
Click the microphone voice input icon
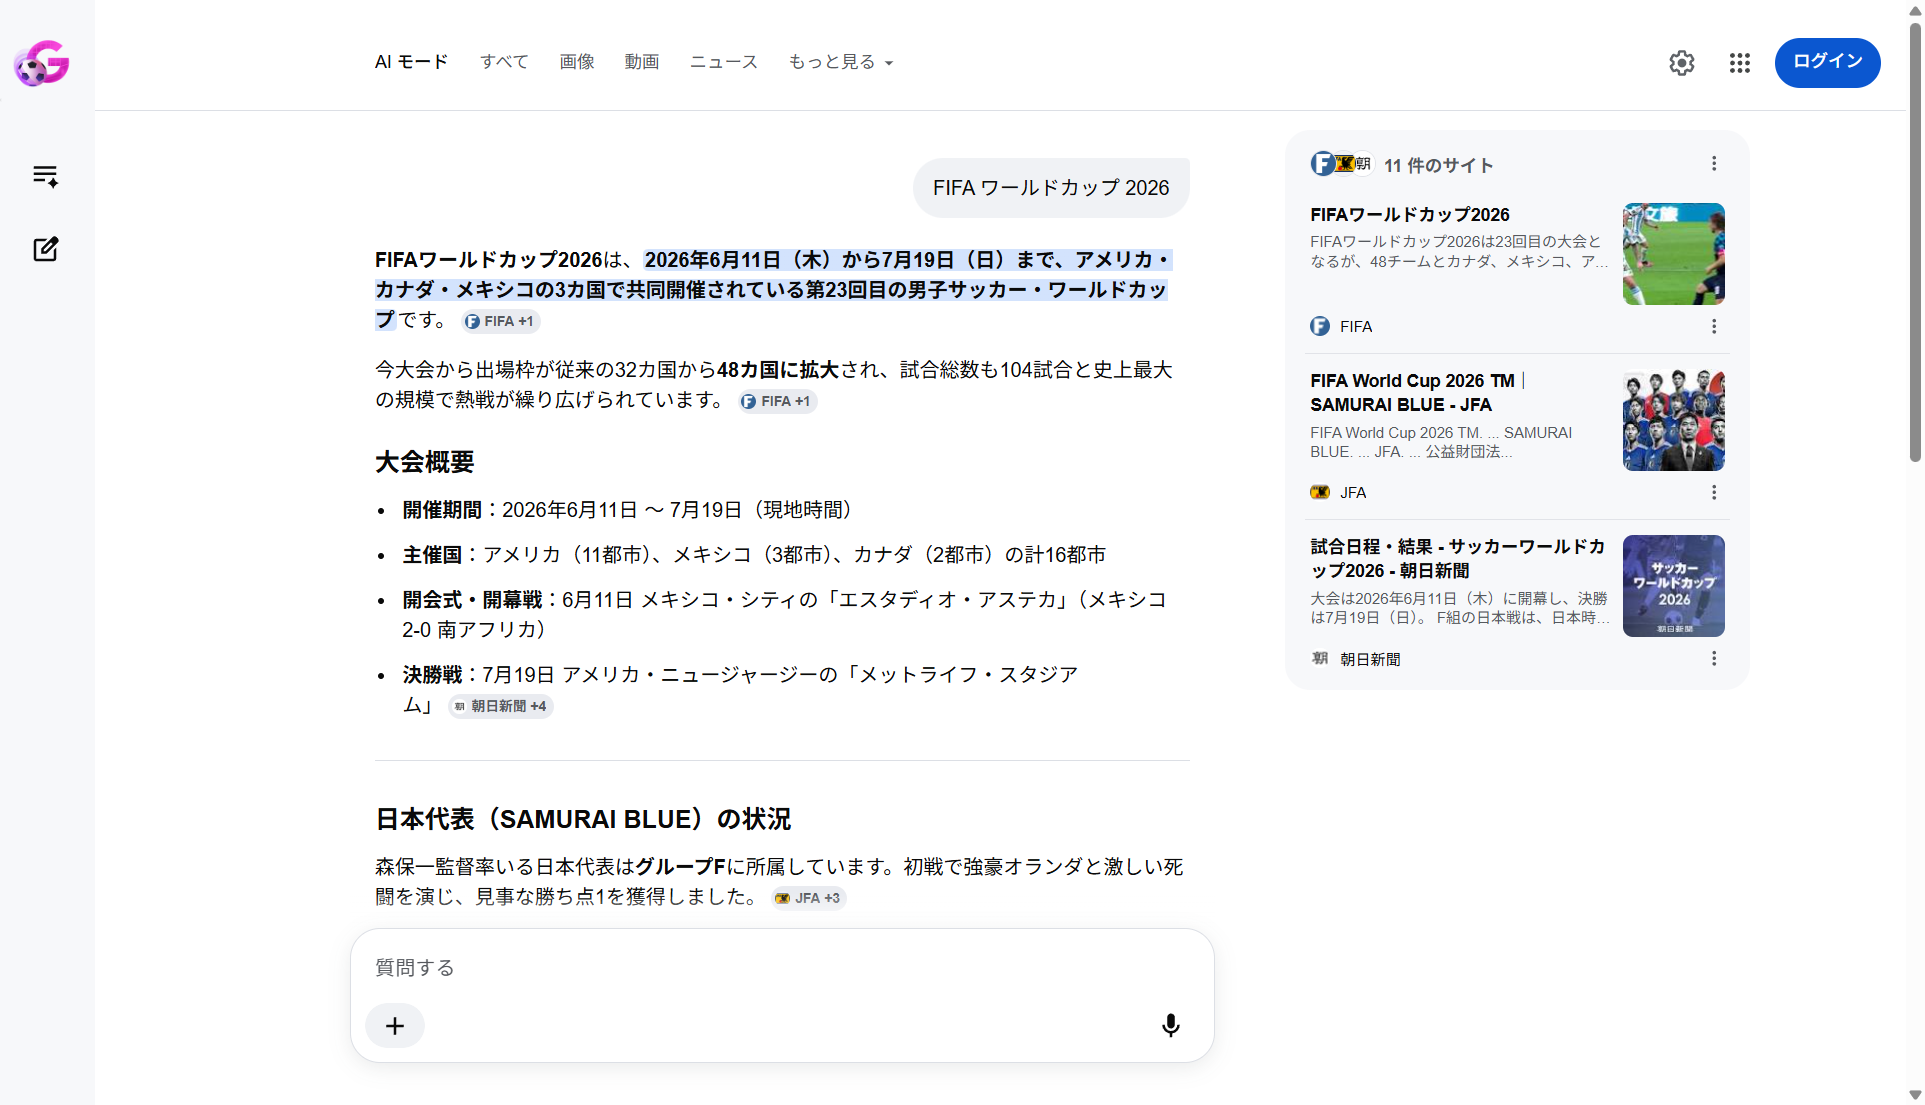tap(1170, 1026)
